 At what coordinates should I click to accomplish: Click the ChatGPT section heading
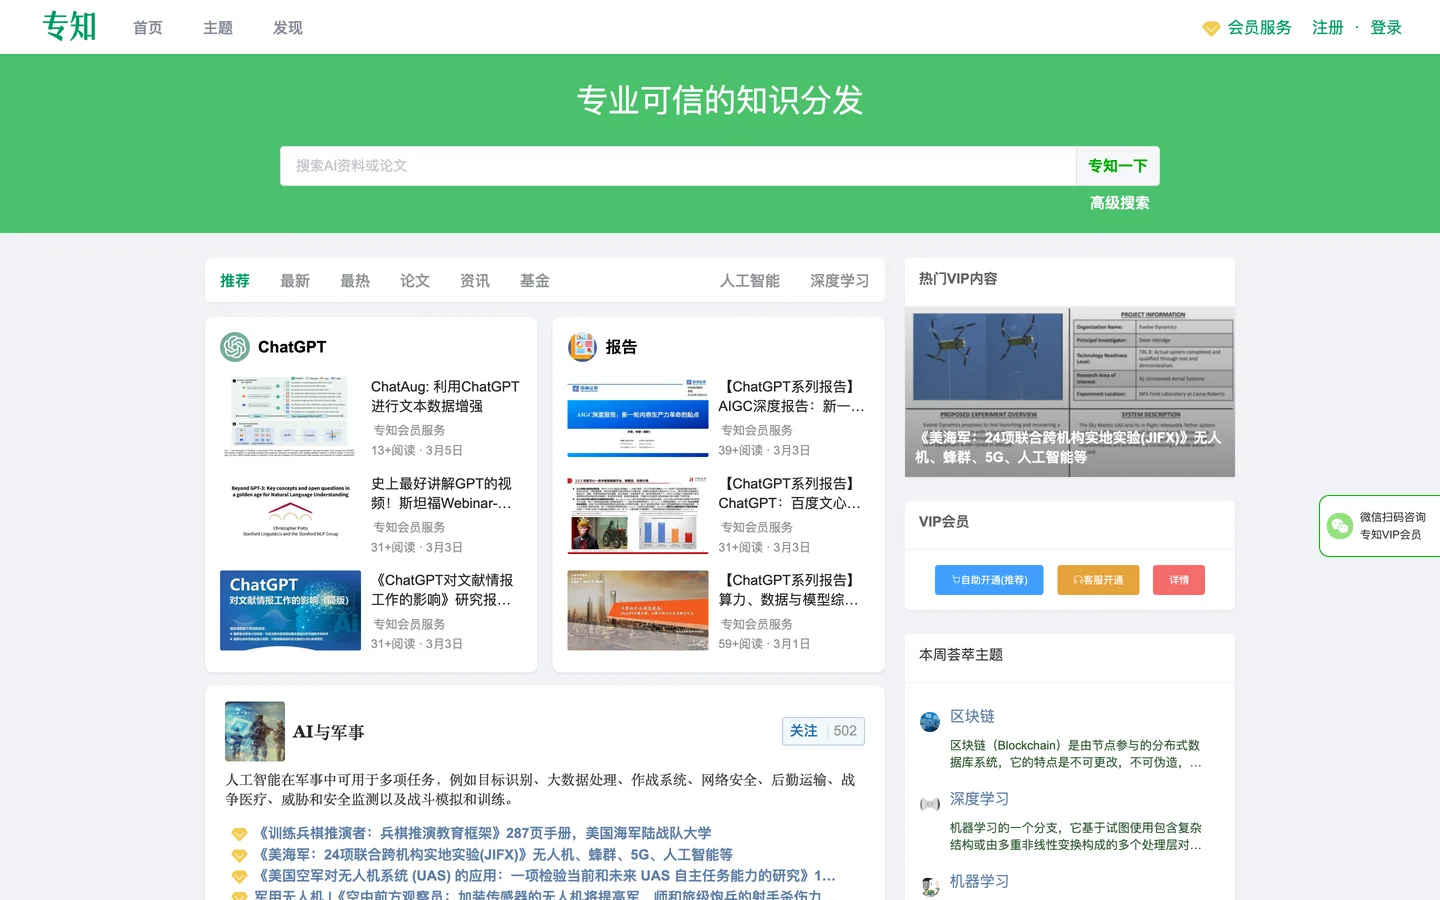point(292,347)
